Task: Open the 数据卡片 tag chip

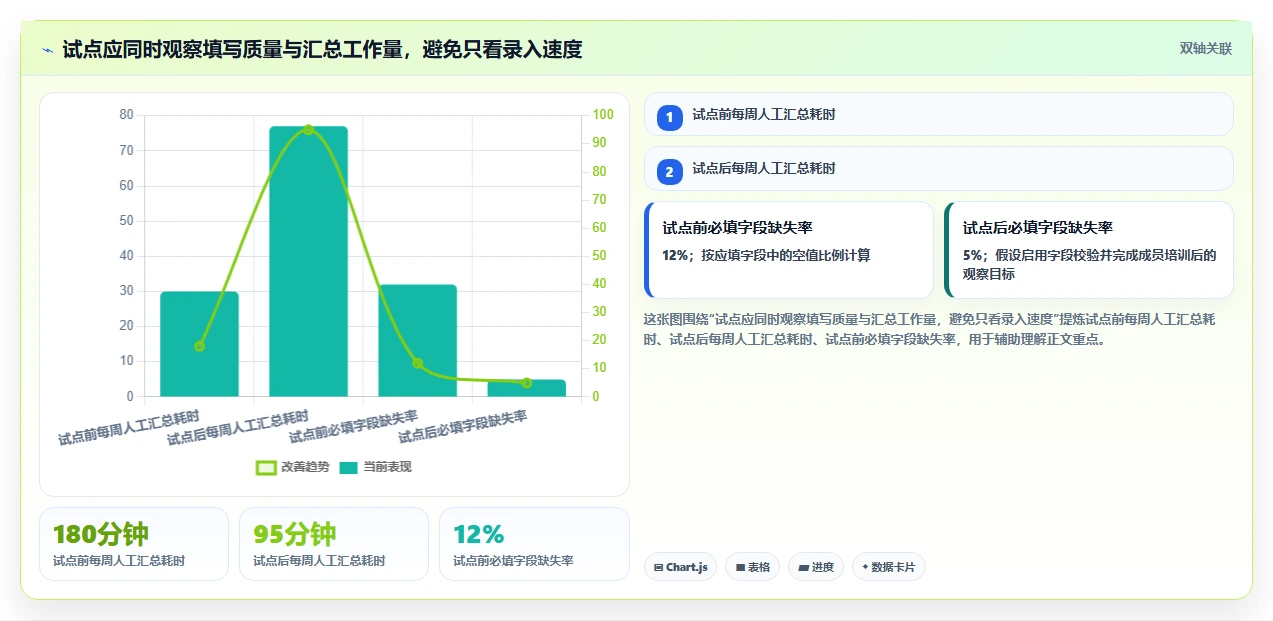Action: (889, 567)
